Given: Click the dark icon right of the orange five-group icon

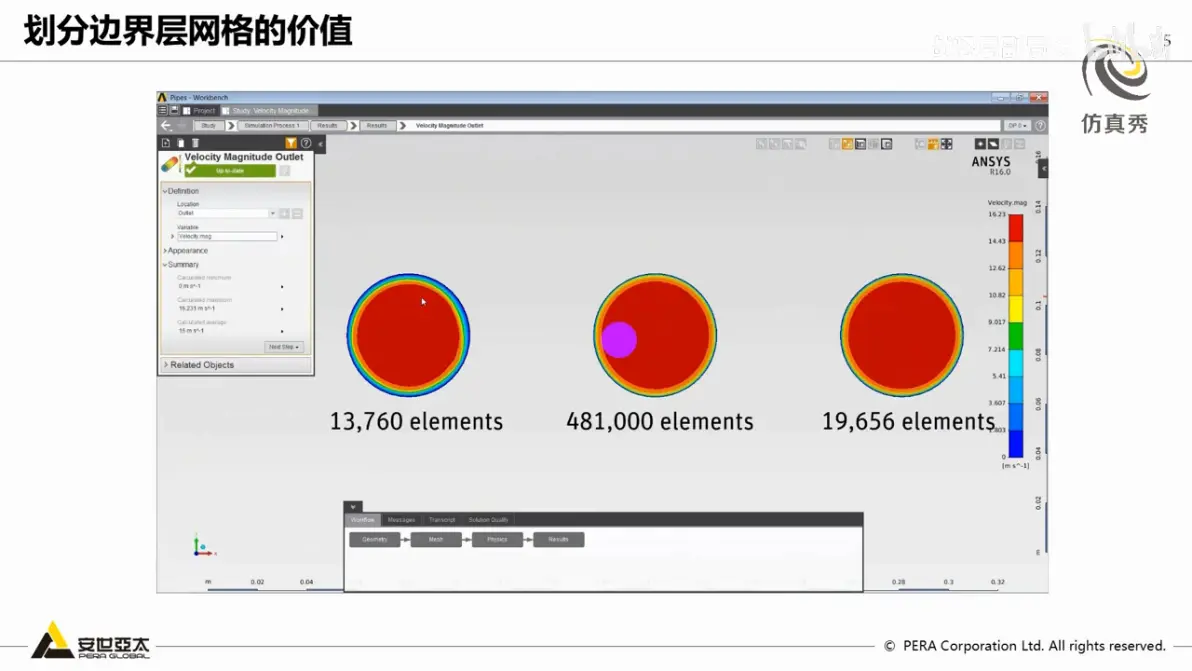Looking at the screenshot, I should (860, 144).
